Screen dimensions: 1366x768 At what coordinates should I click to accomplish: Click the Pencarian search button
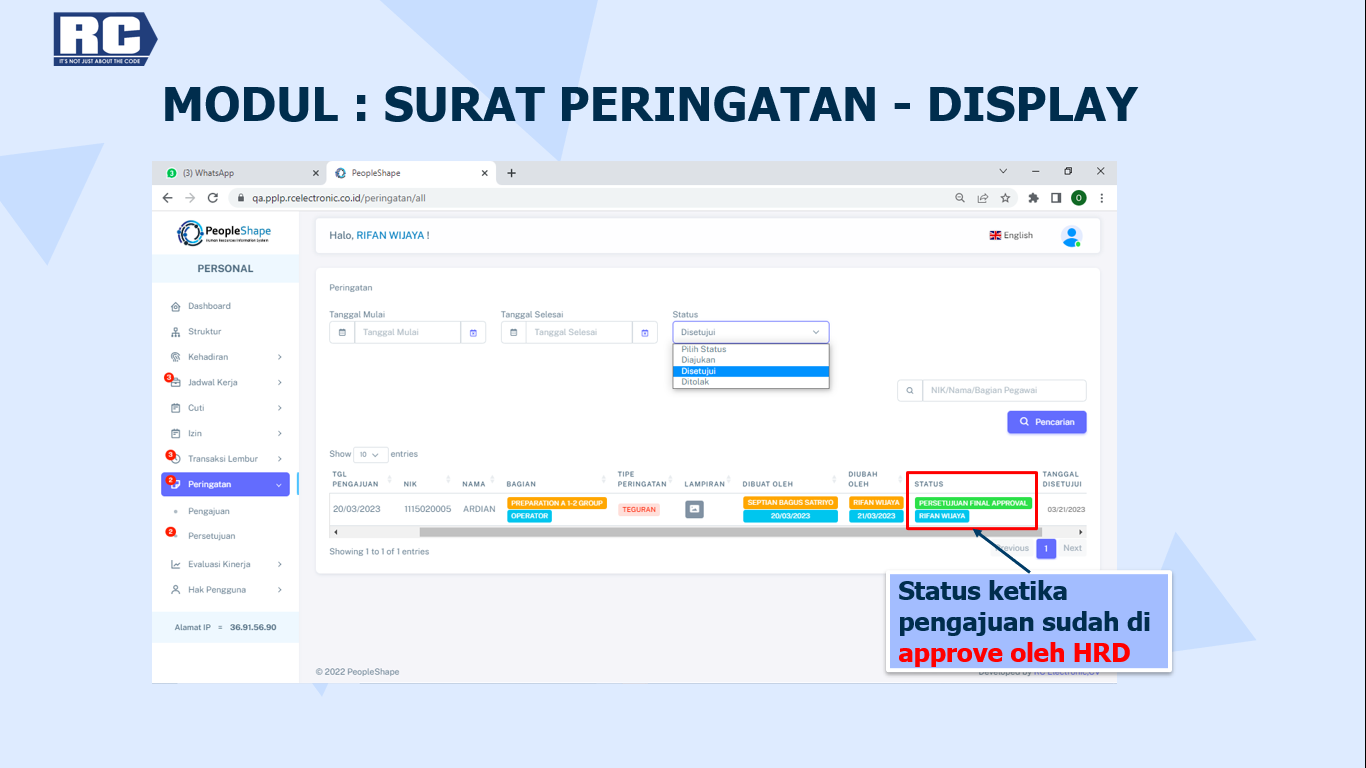click(x=1046, y=422)
